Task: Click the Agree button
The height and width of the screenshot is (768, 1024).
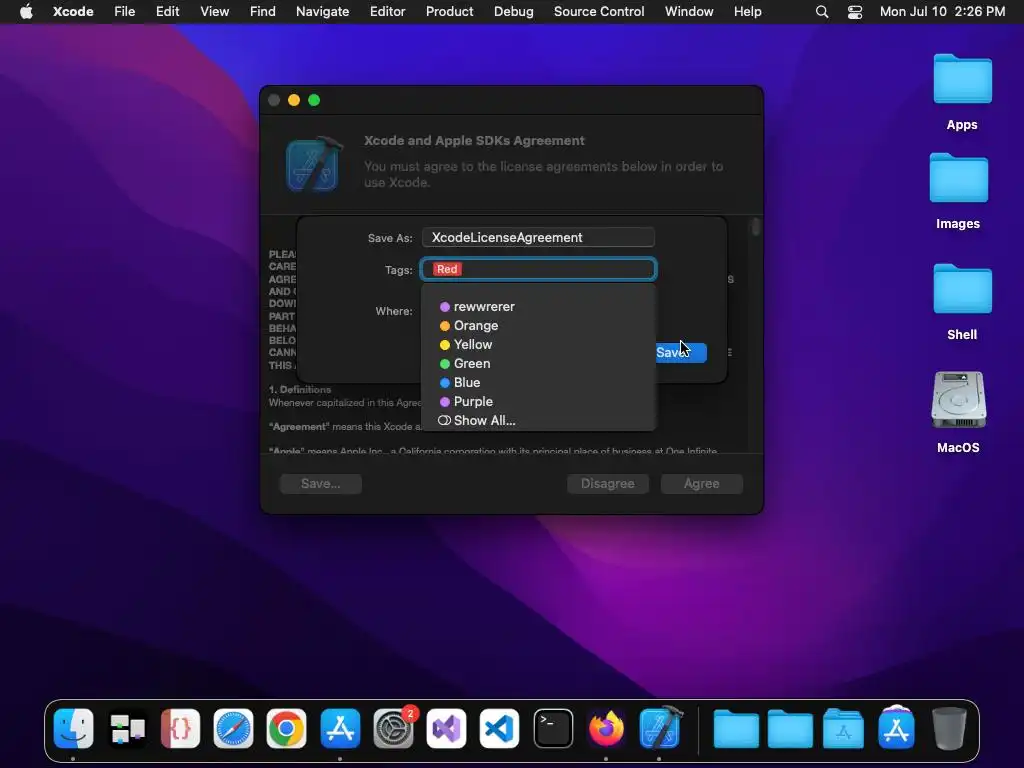Action: coord(701,483)
